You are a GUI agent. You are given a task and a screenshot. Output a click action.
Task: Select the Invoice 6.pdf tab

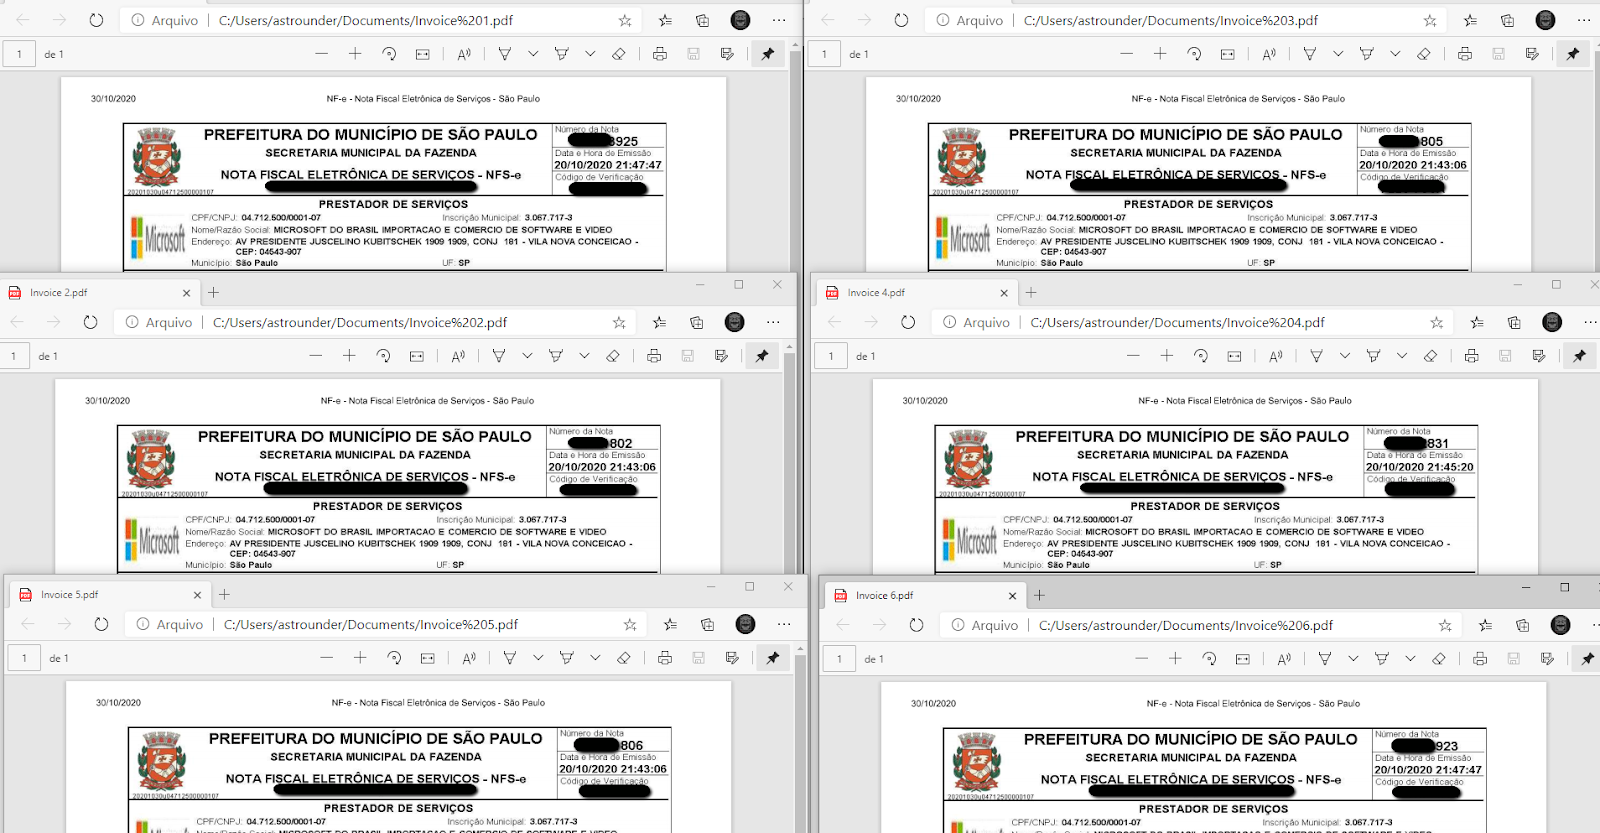click(x=924, y=595)
